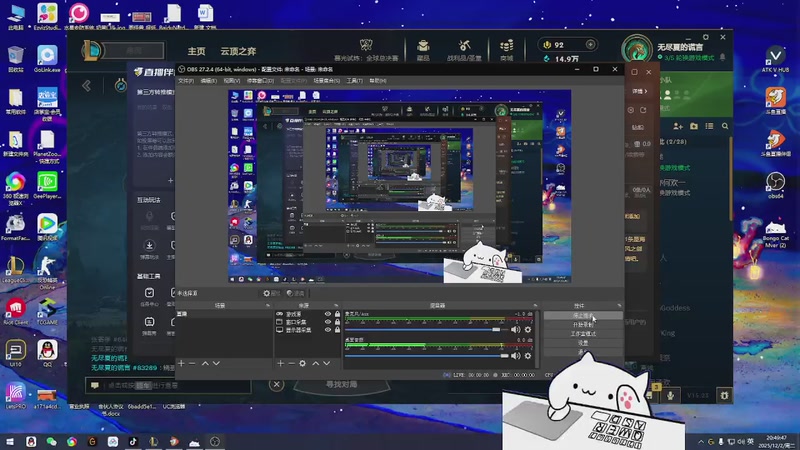Viewport: 800px width, 450px height.
Task: Move the source down in sources list
Action: (327, 363)
